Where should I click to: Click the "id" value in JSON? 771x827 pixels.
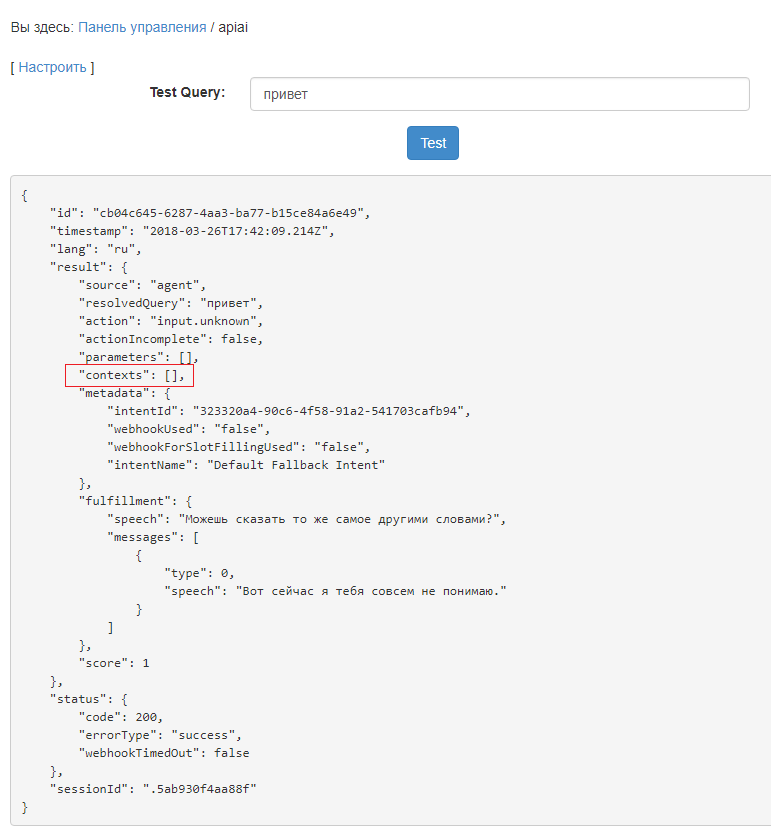coord(231,213)
